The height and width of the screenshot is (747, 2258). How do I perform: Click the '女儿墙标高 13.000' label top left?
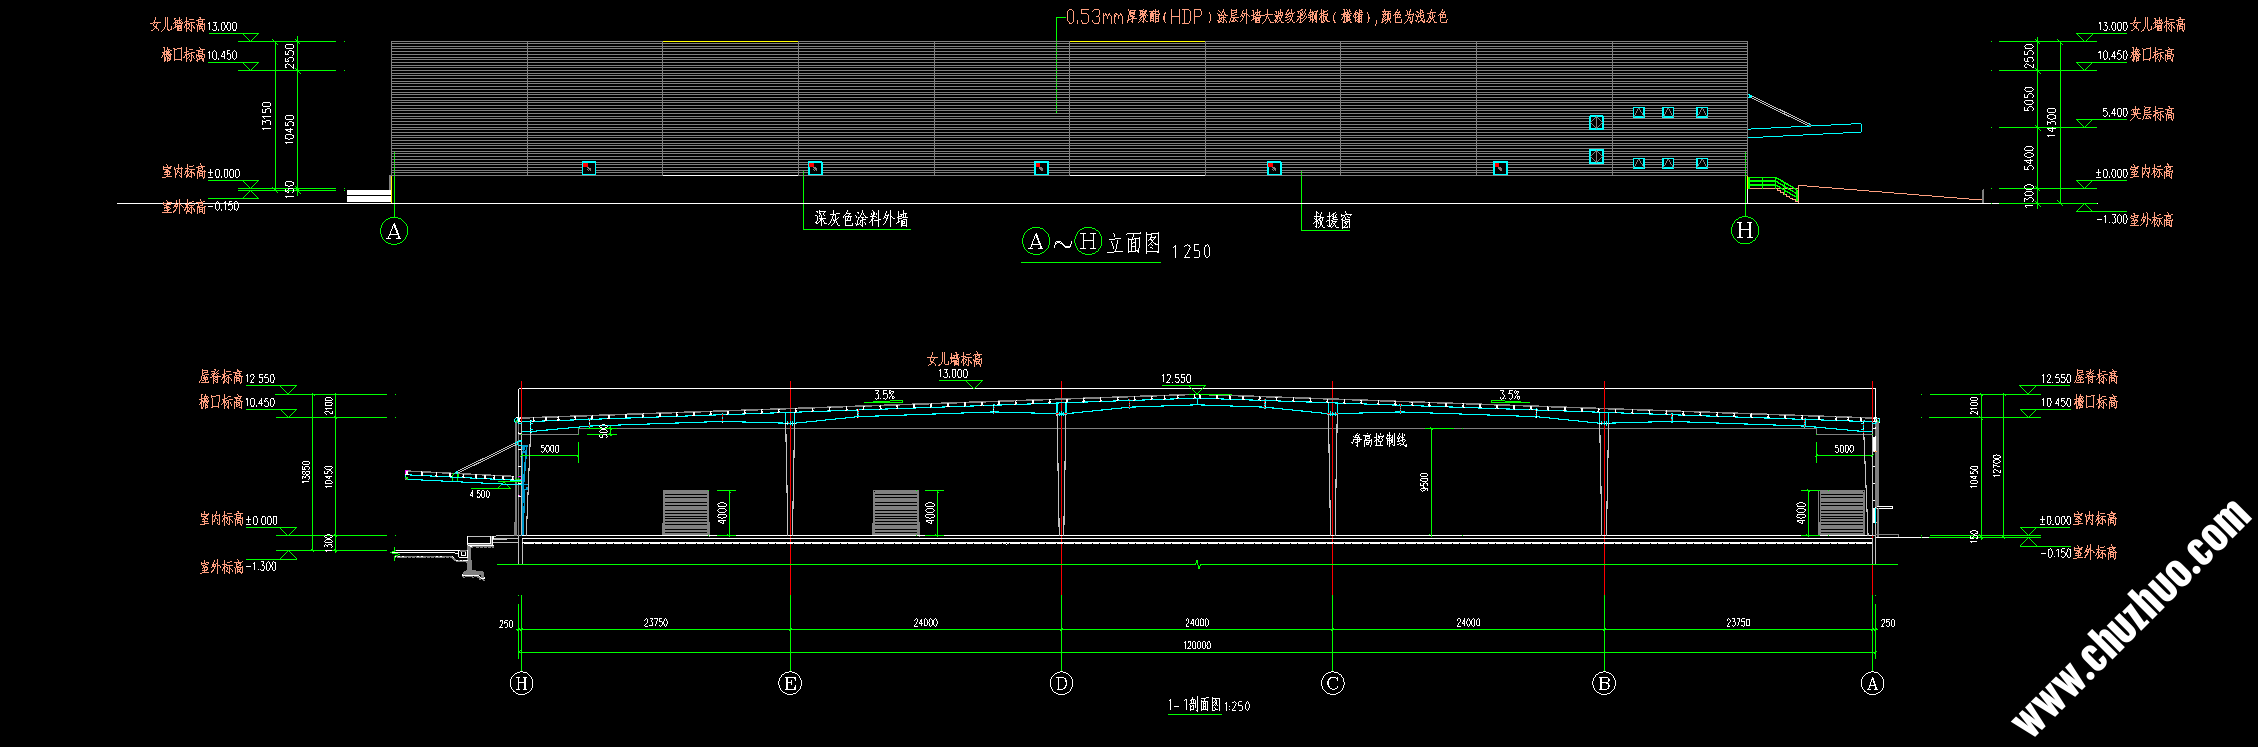pos(194,26)
